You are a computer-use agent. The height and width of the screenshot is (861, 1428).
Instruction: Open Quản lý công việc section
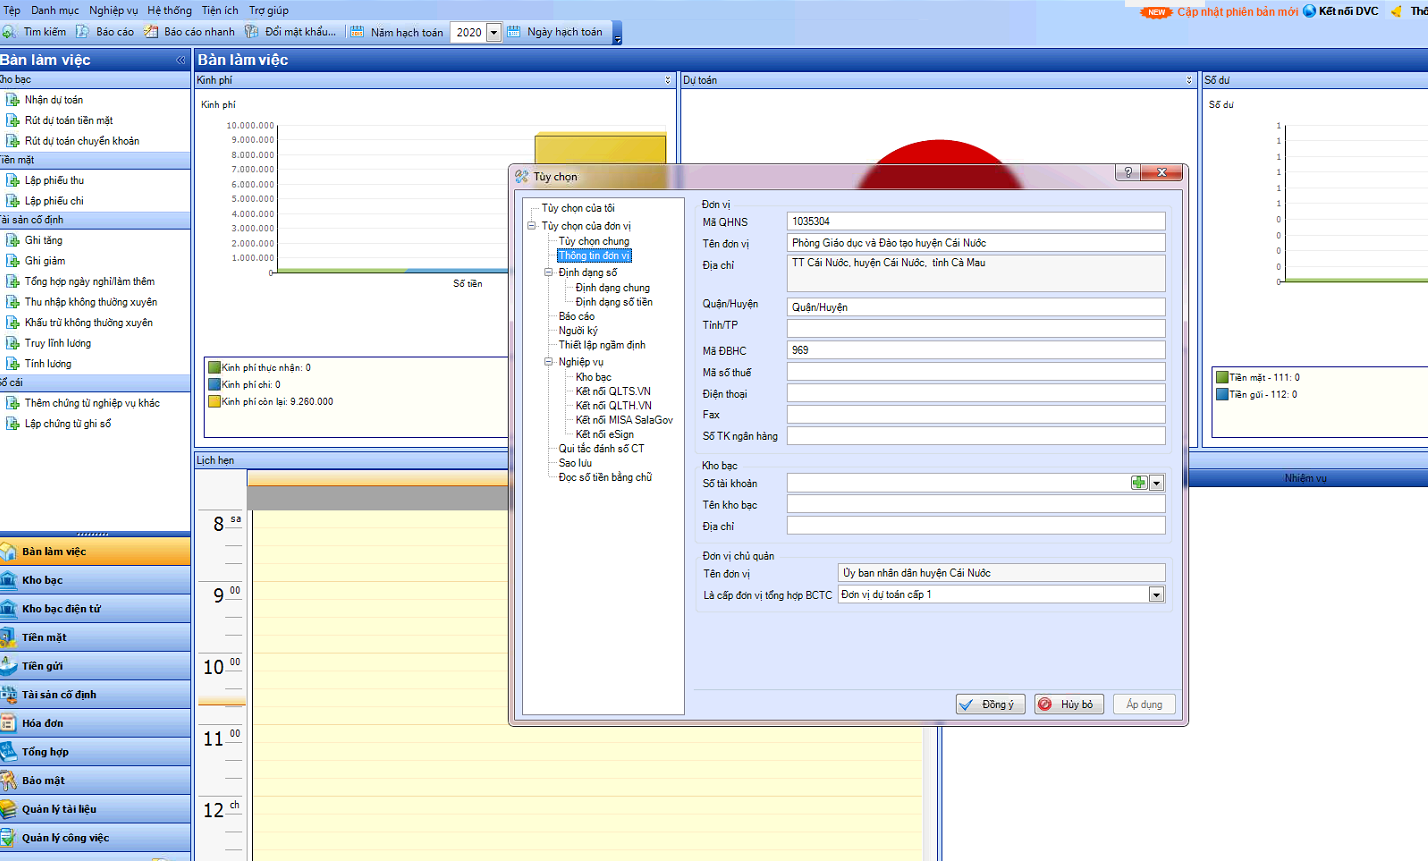(95, 838)
